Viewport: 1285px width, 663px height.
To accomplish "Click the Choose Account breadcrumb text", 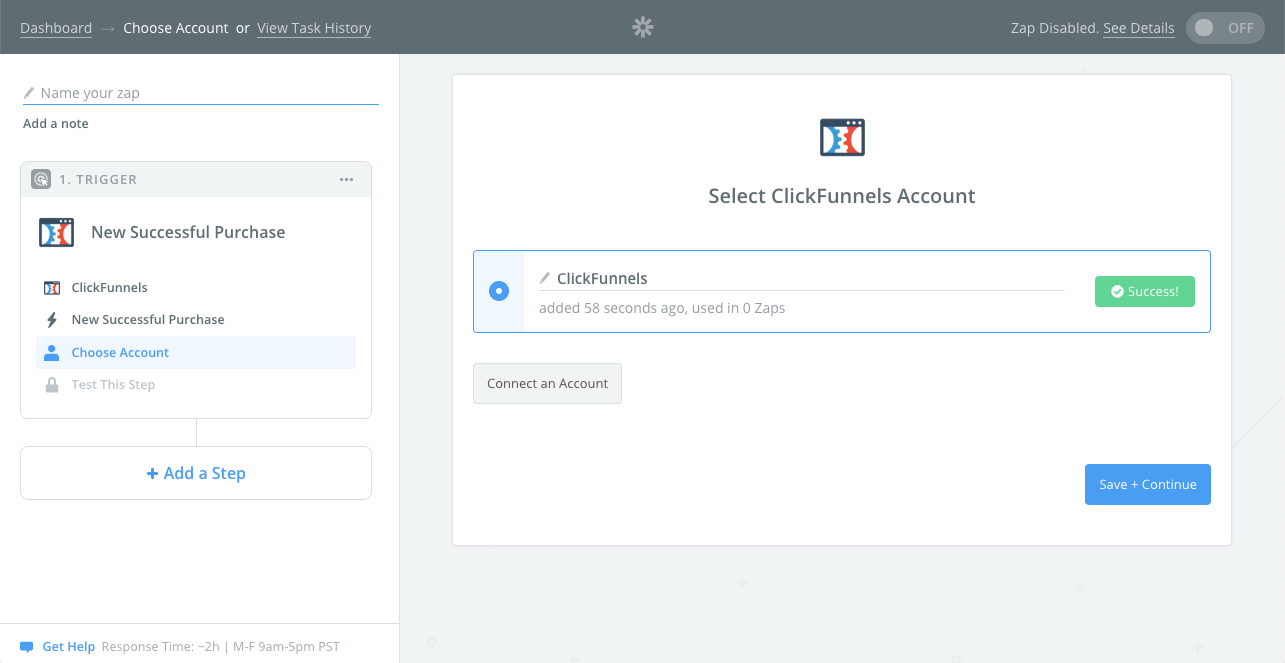I will tap(176, 28).
